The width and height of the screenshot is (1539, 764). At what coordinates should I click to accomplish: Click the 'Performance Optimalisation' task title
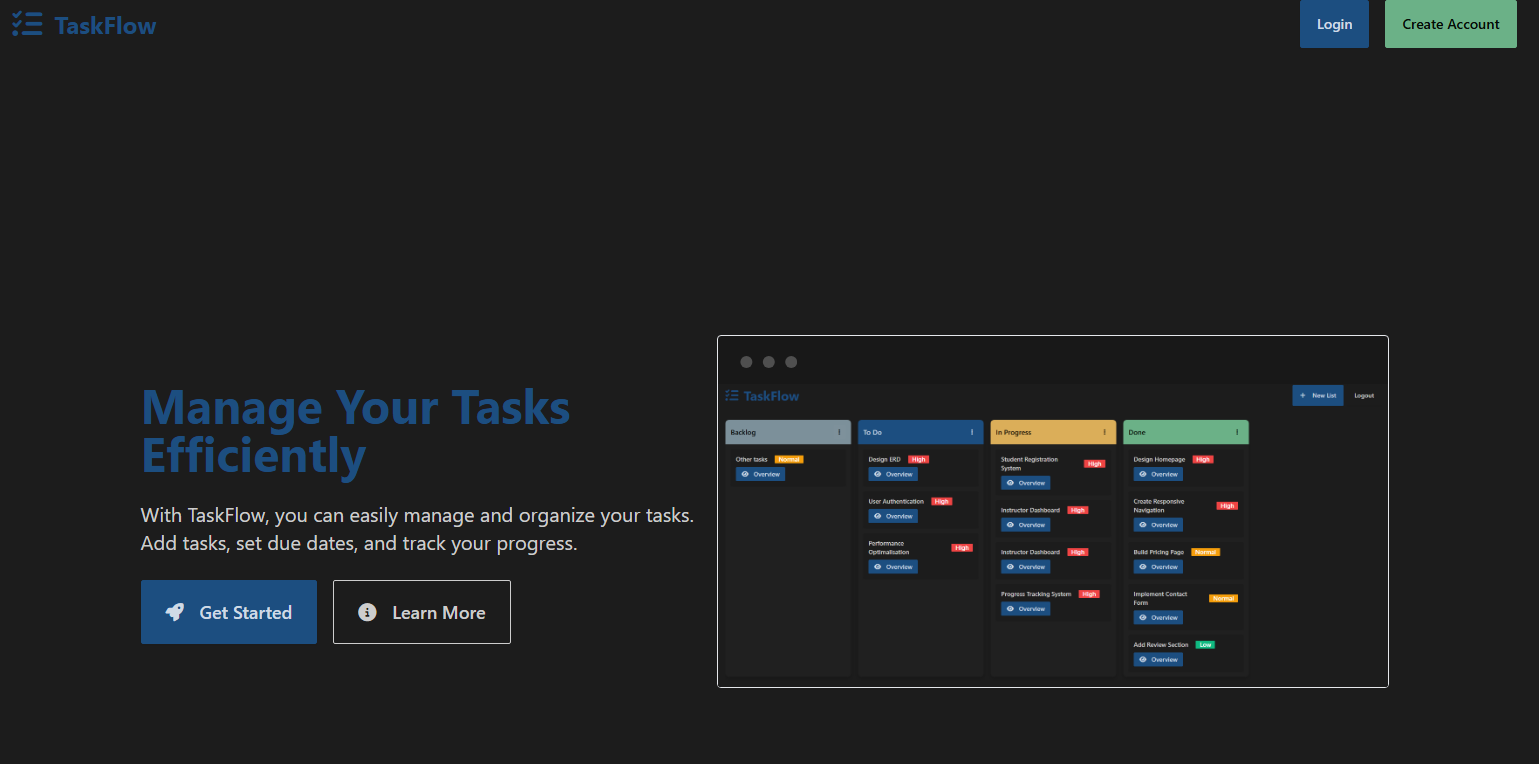(x=889, y=547)
